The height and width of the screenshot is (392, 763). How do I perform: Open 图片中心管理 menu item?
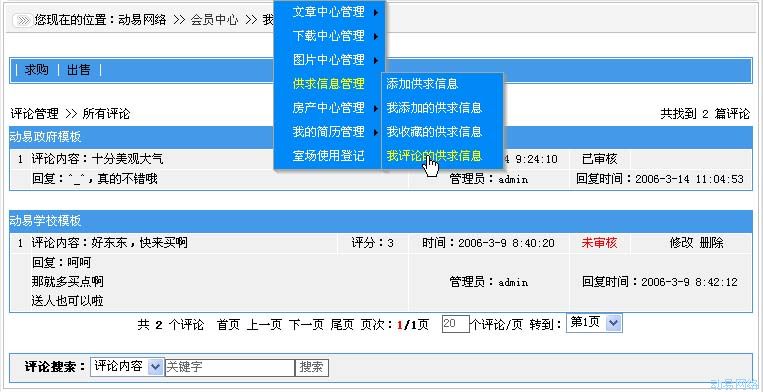click(328, 60)
